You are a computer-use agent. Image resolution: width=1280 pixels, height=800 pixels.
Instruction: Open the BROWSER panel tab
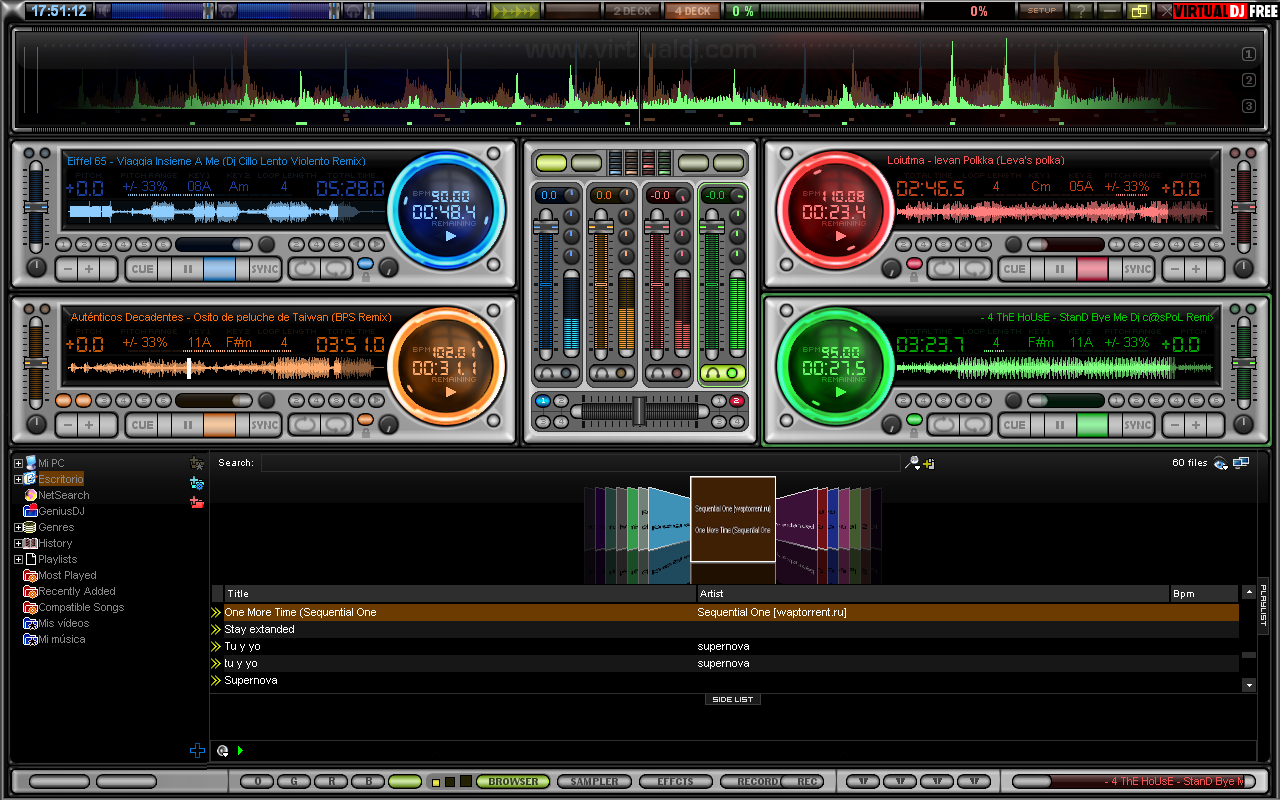[x=513, y=781]
